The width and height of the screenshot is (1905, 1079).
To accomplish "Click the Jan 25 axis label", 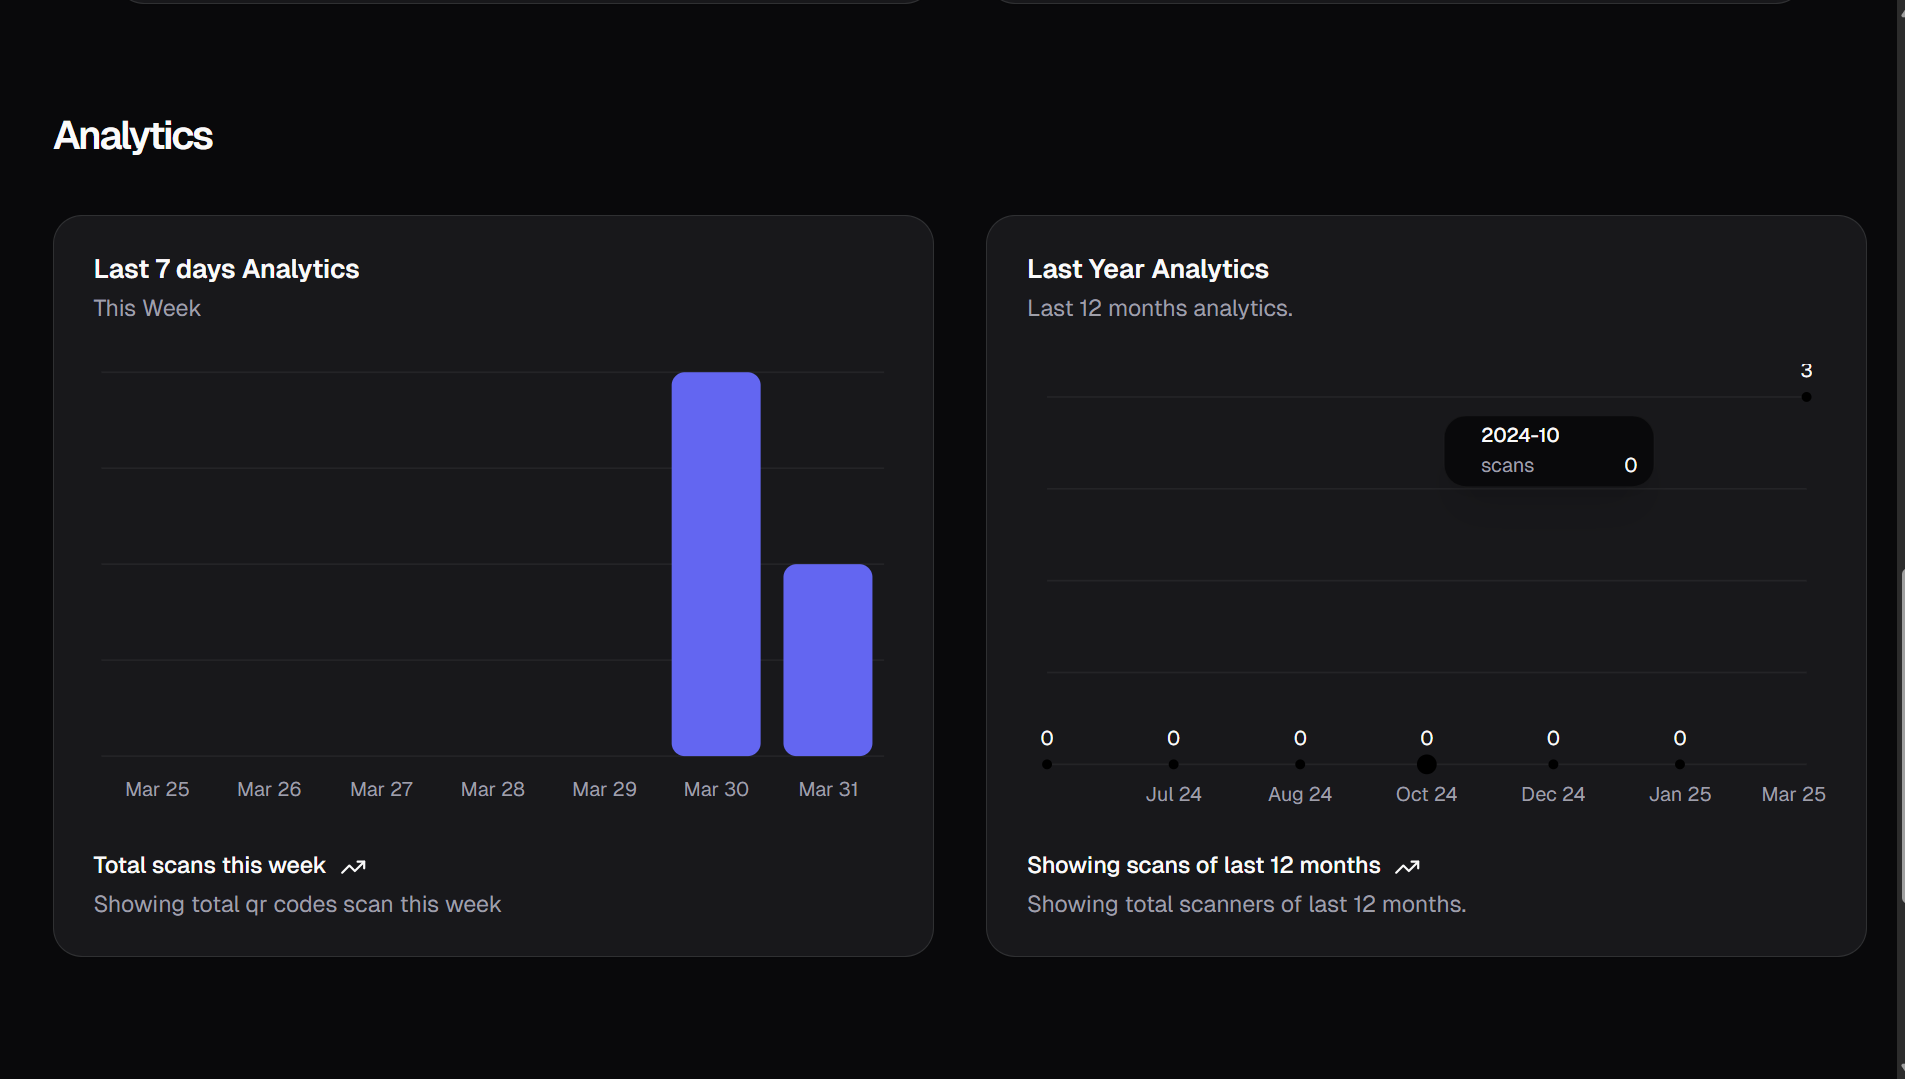I will coord(1680,794).
